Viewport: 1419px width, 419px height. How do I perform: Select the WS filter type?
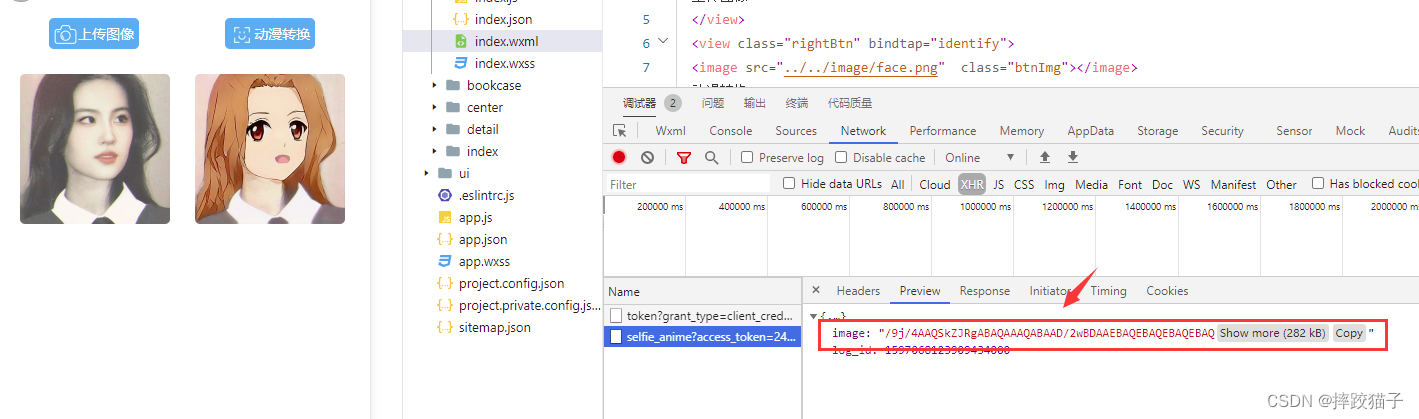point(1191,184)
